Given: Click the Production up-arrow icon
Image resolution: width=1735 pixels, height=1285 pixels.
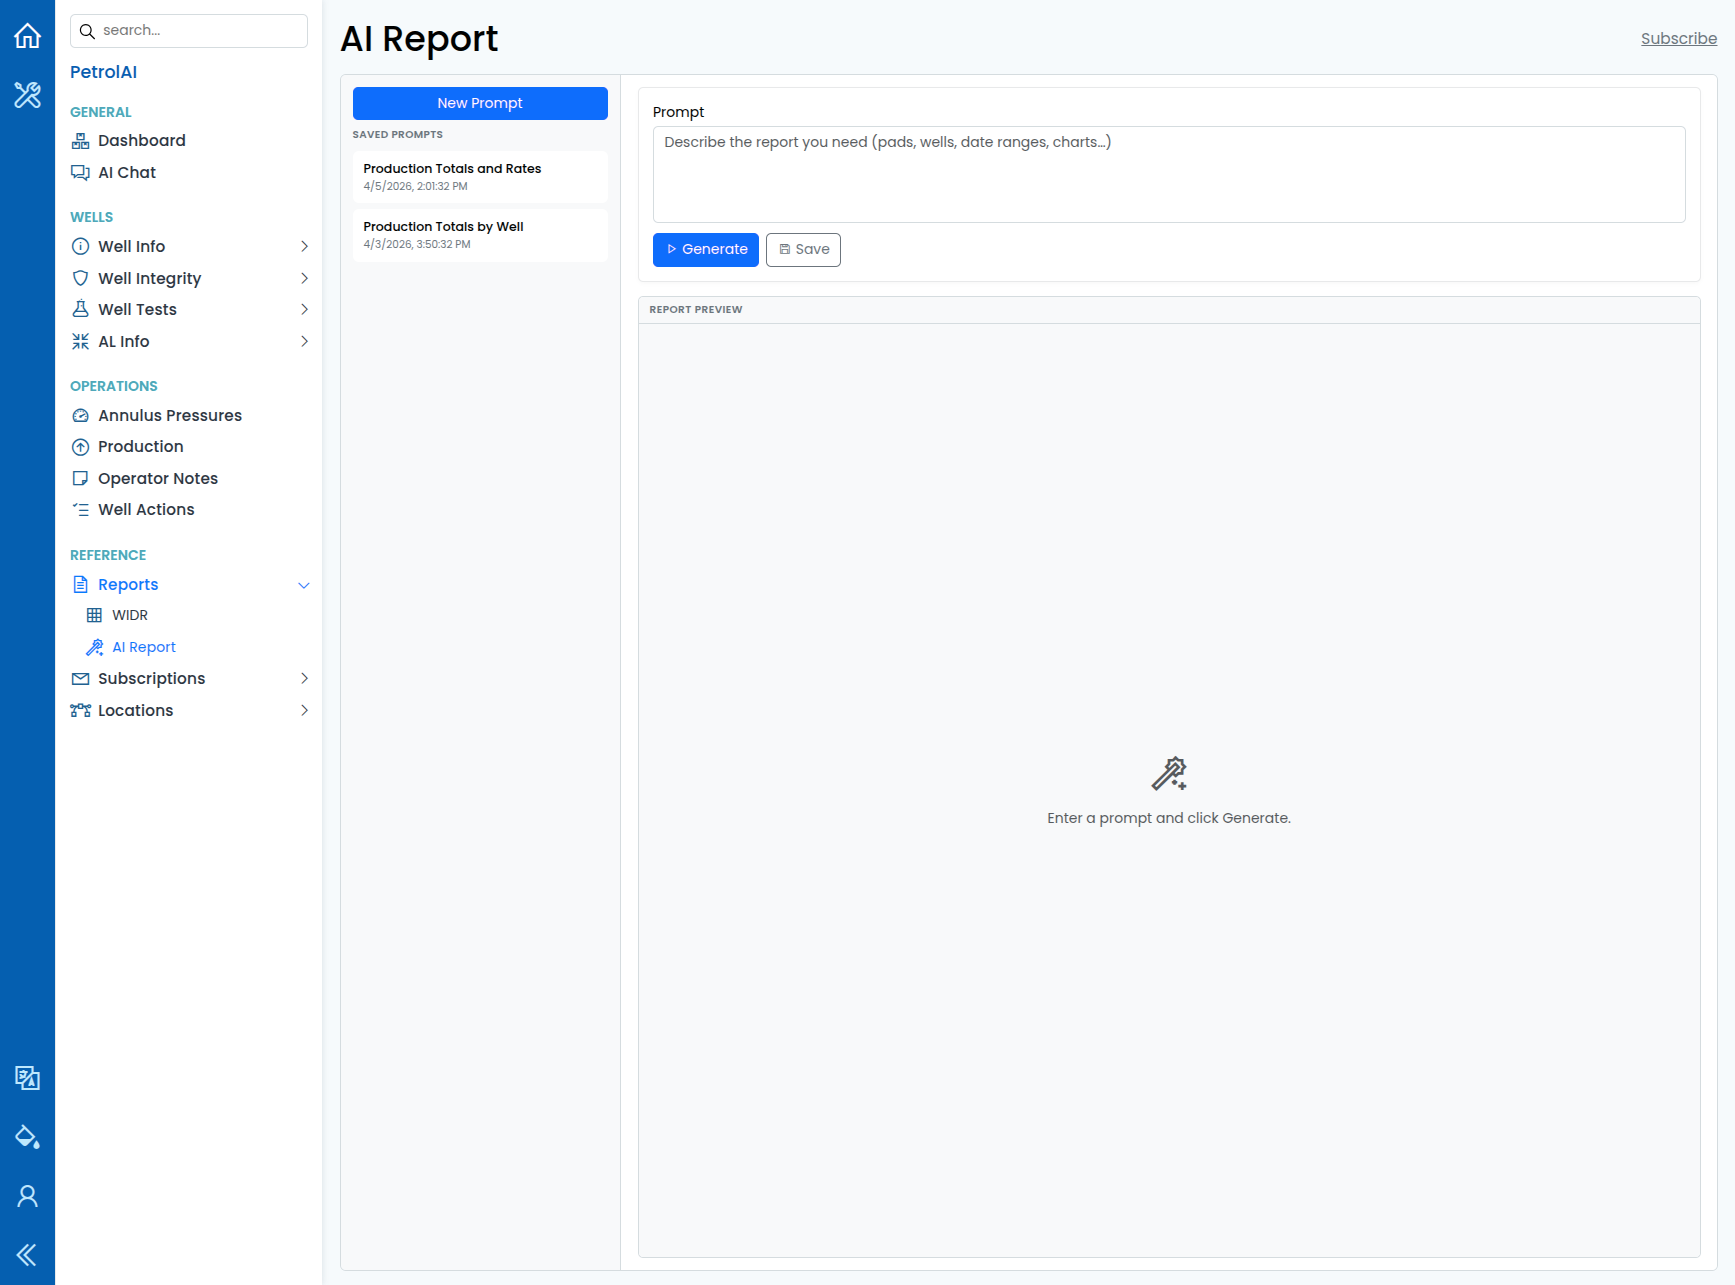Looking at the screenshot, I should click(81, 447).
